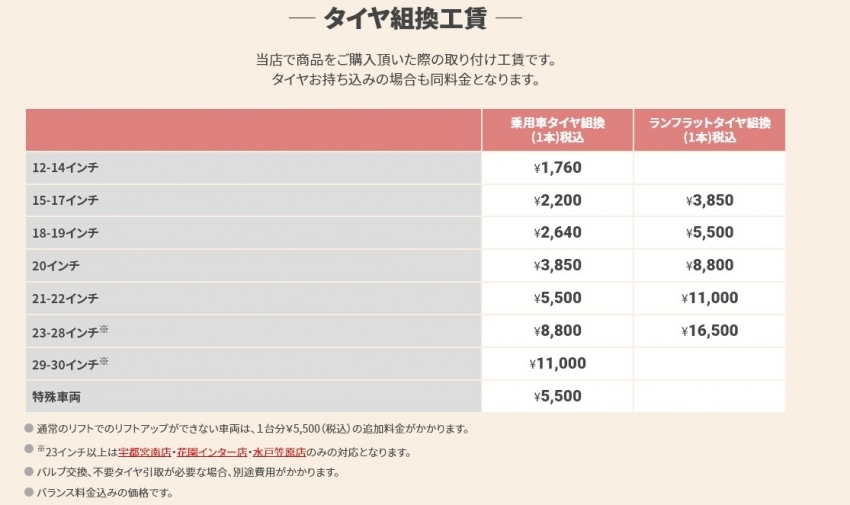Select the 18-19インチ row label
The width and height of the screenshot is (850, 505).
[x=66, y=233]
